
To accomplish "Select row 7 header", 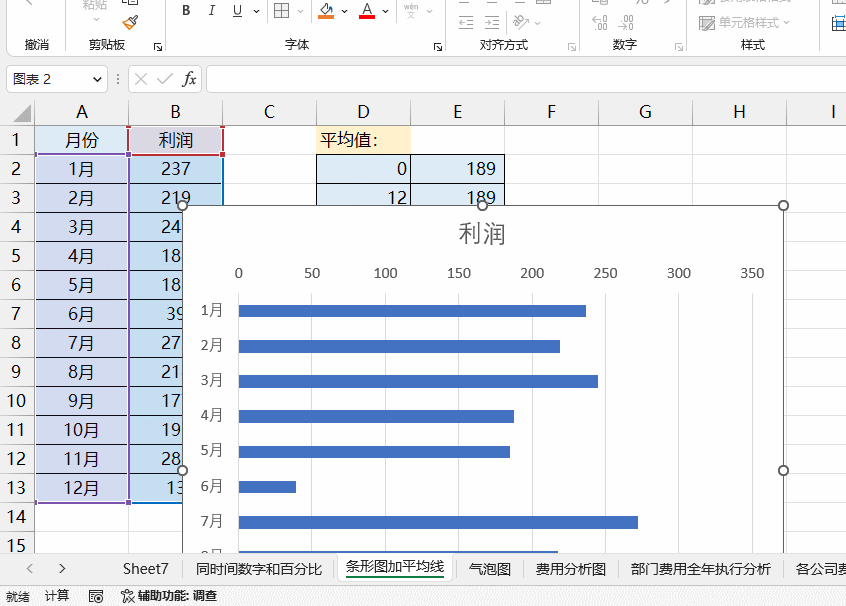I will click(16, 314).
